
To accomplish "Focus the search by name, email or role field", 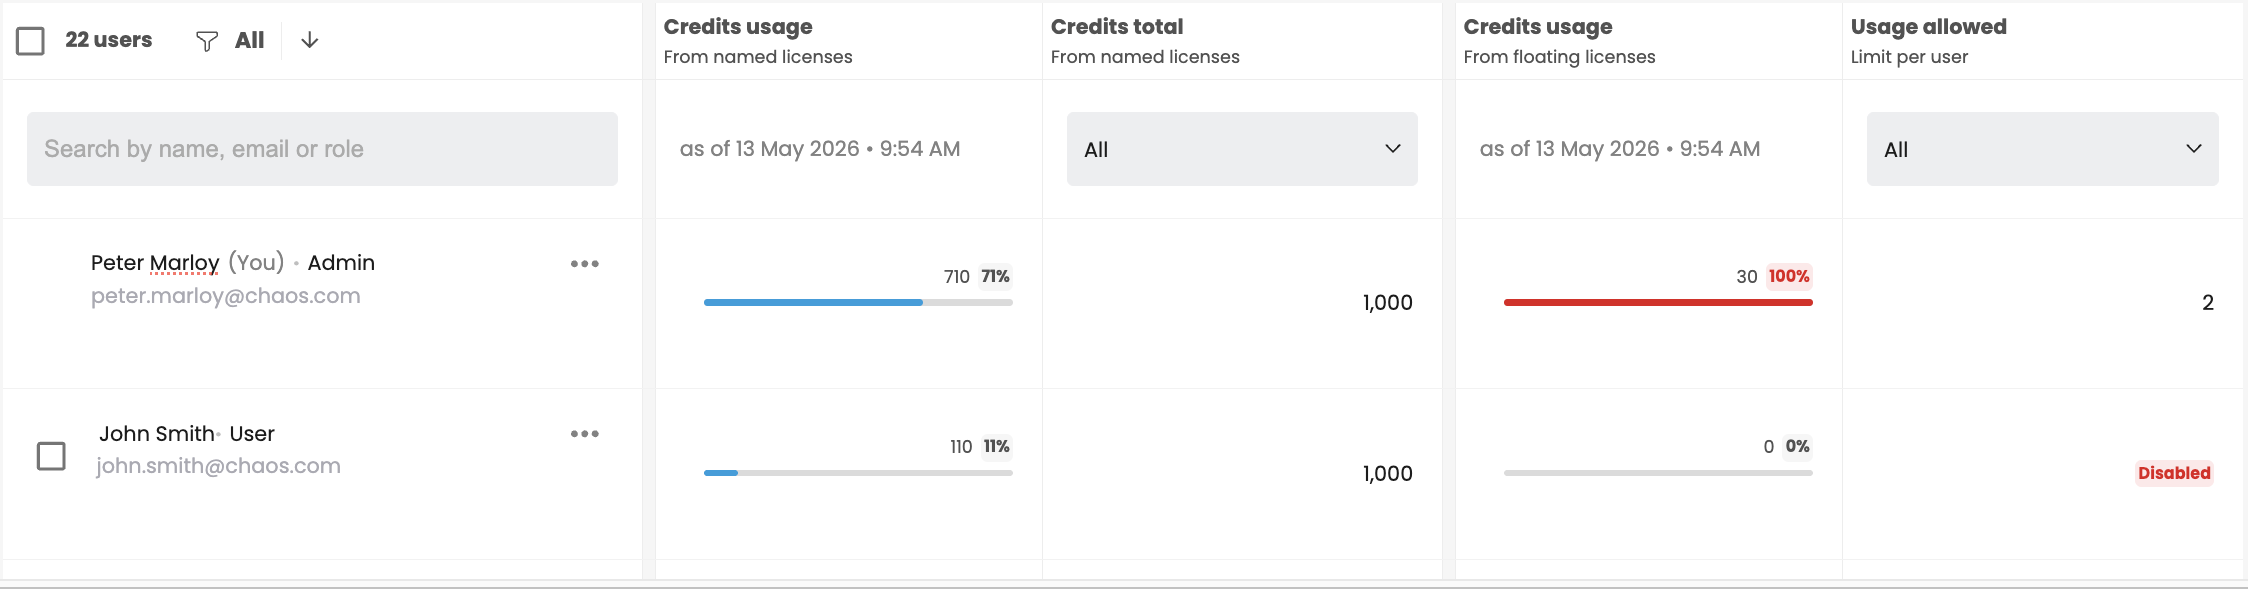I will (x=322, y=149).
